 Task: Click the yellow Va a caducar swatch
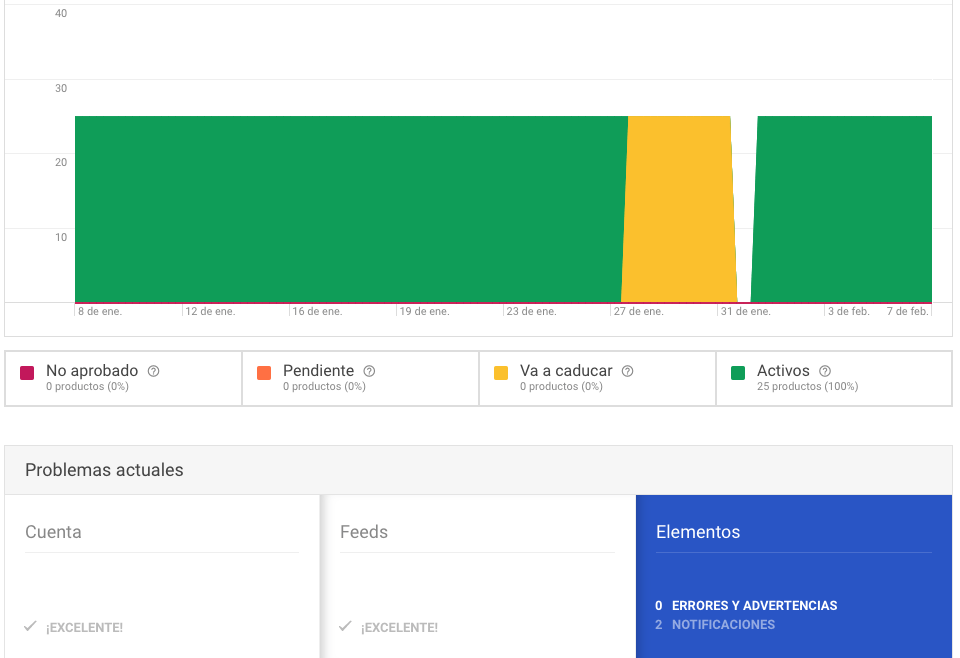tap(501, 373)
